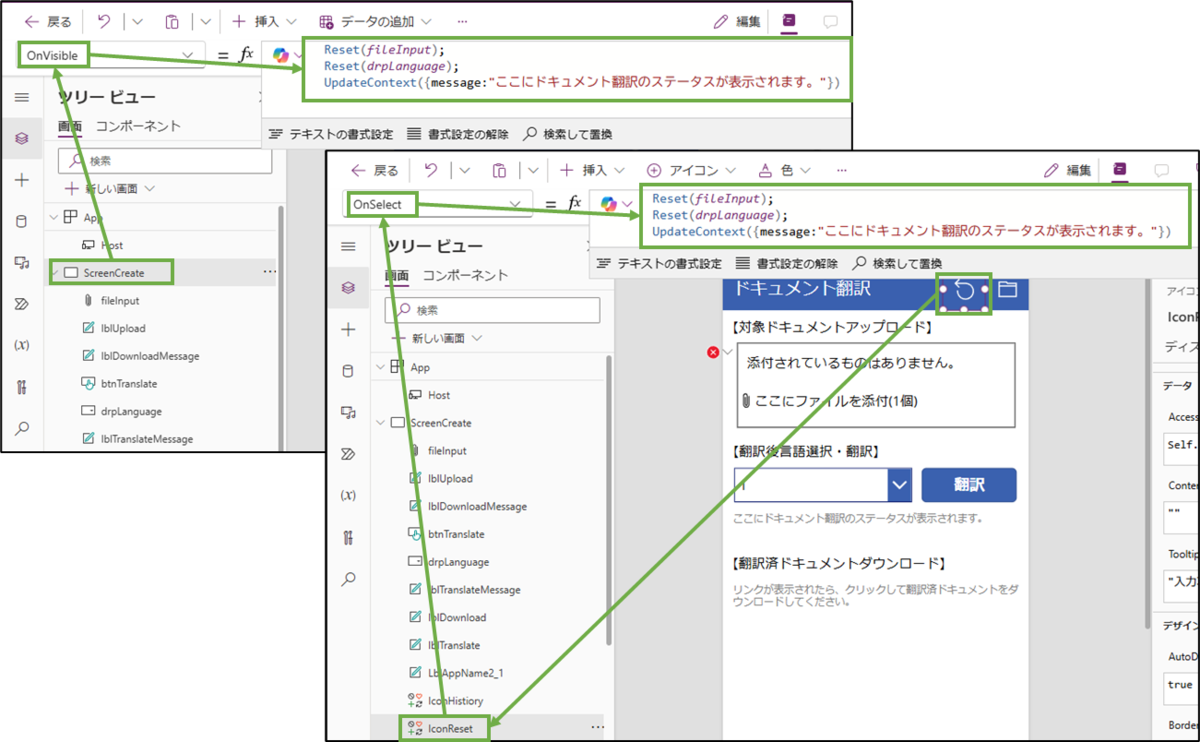Collapse the ScreenCreate chevron in front window tree
1200x742 pixels.
[x=380, y=423]
